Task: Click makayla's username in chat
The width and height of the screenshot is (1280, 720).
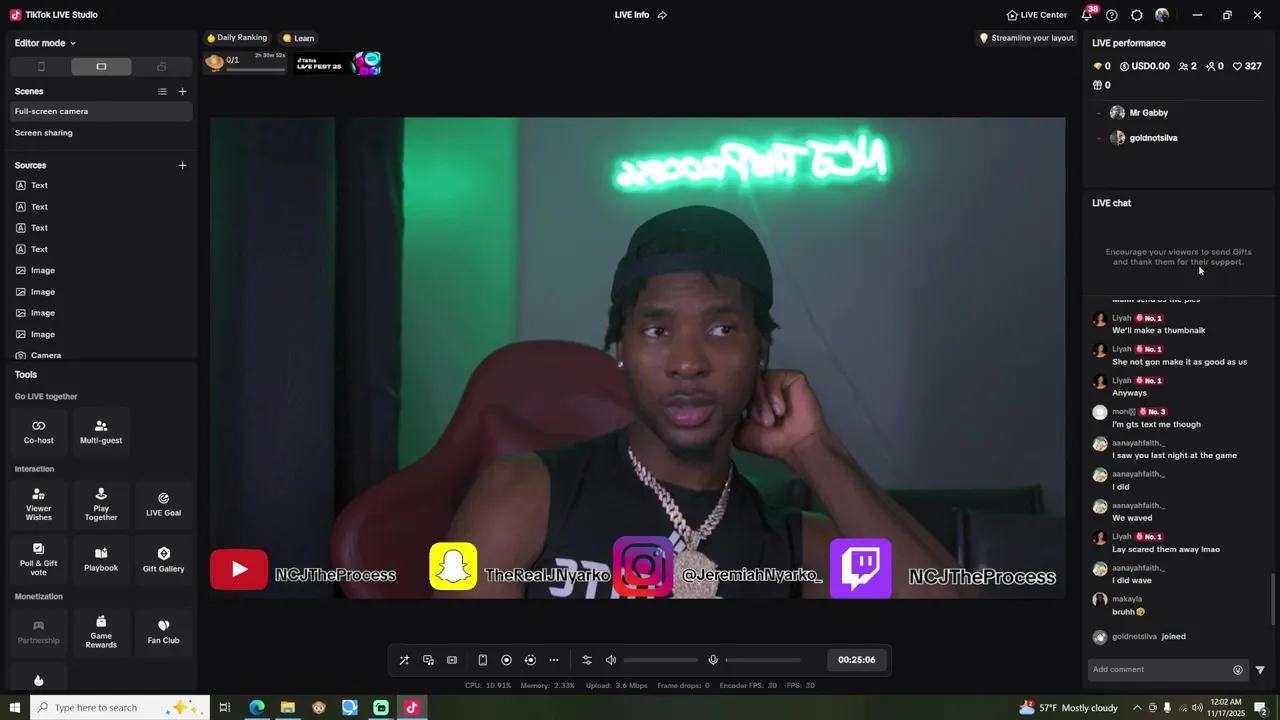Action: (1127, 599)
